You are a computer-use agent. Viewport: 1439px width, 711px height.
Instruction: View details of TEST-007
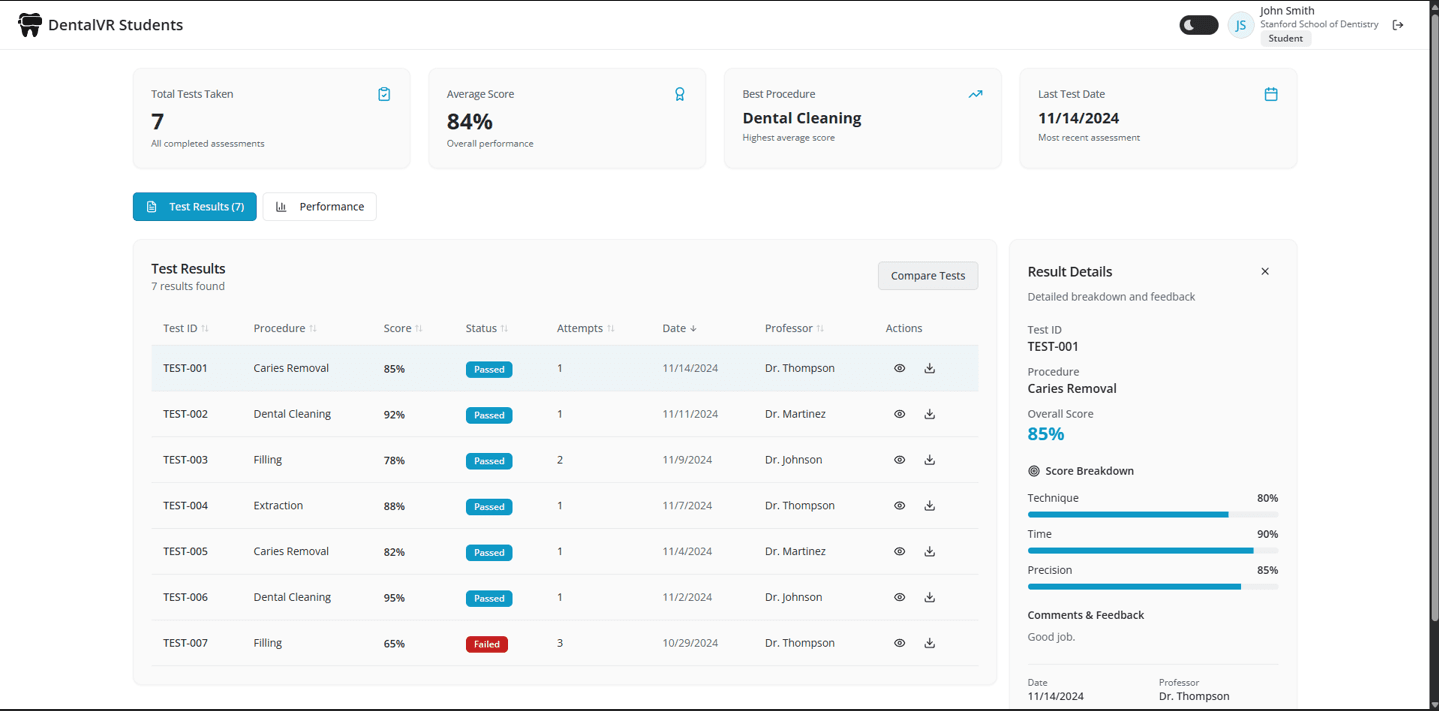pyautogui.click(x=900, y=643)
